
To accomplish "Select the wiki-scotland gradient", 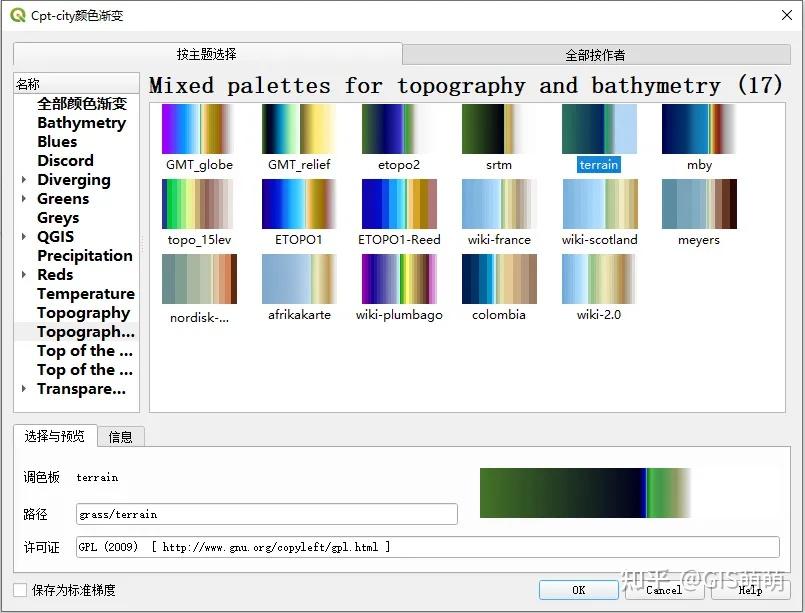I will [600, 204].
